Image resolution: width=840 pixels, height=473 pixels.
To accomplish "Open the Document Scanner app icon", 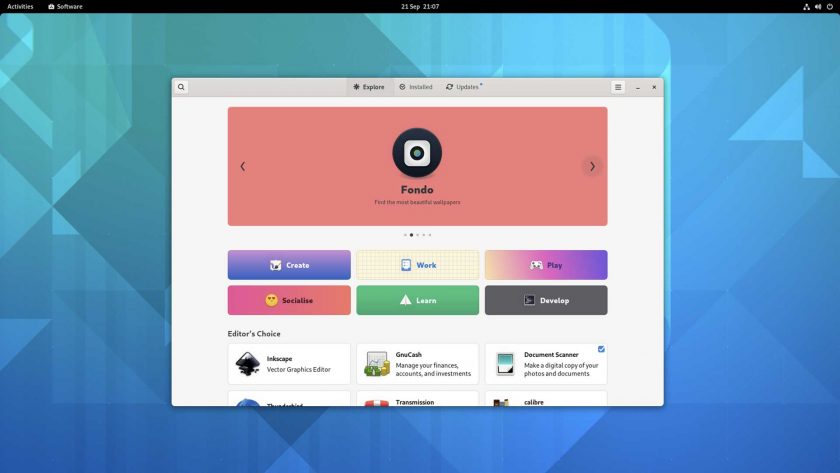I will [505, 364].
